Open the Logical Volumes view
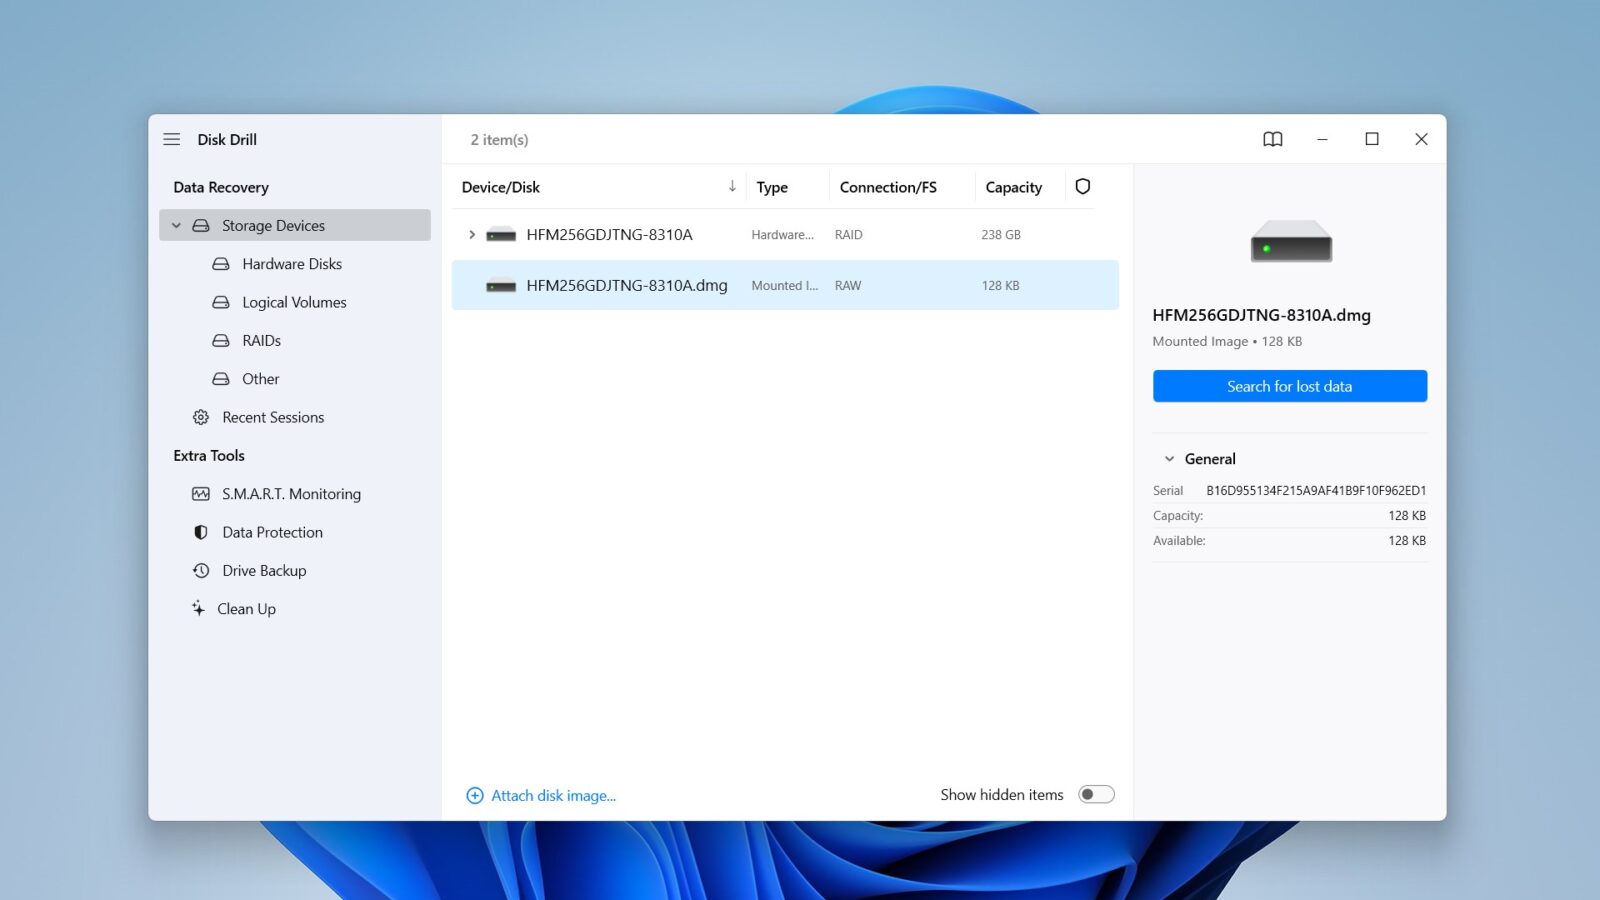The height and width of the screenshot is (900, 1600). 294,301
